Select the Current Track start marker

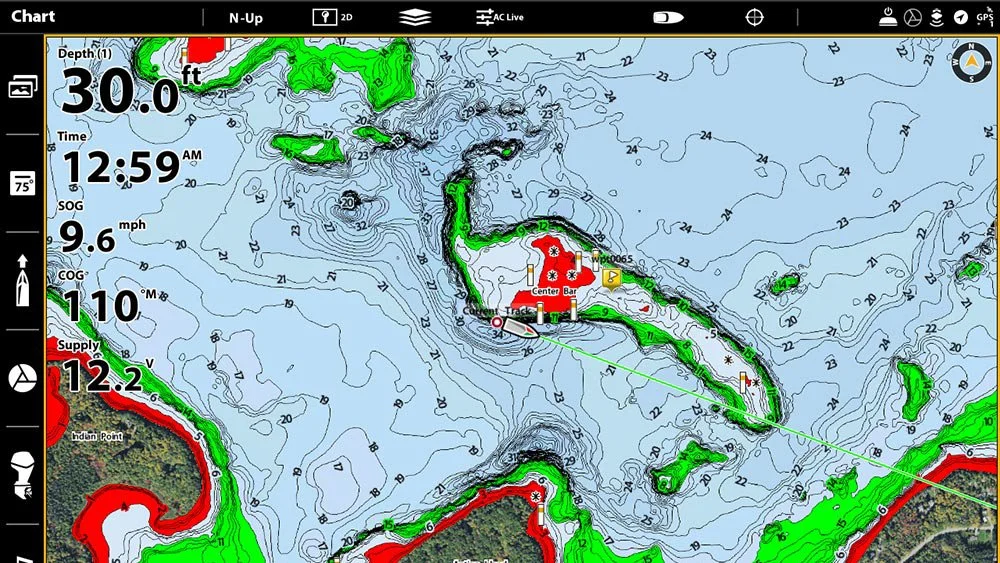[497, 323]
